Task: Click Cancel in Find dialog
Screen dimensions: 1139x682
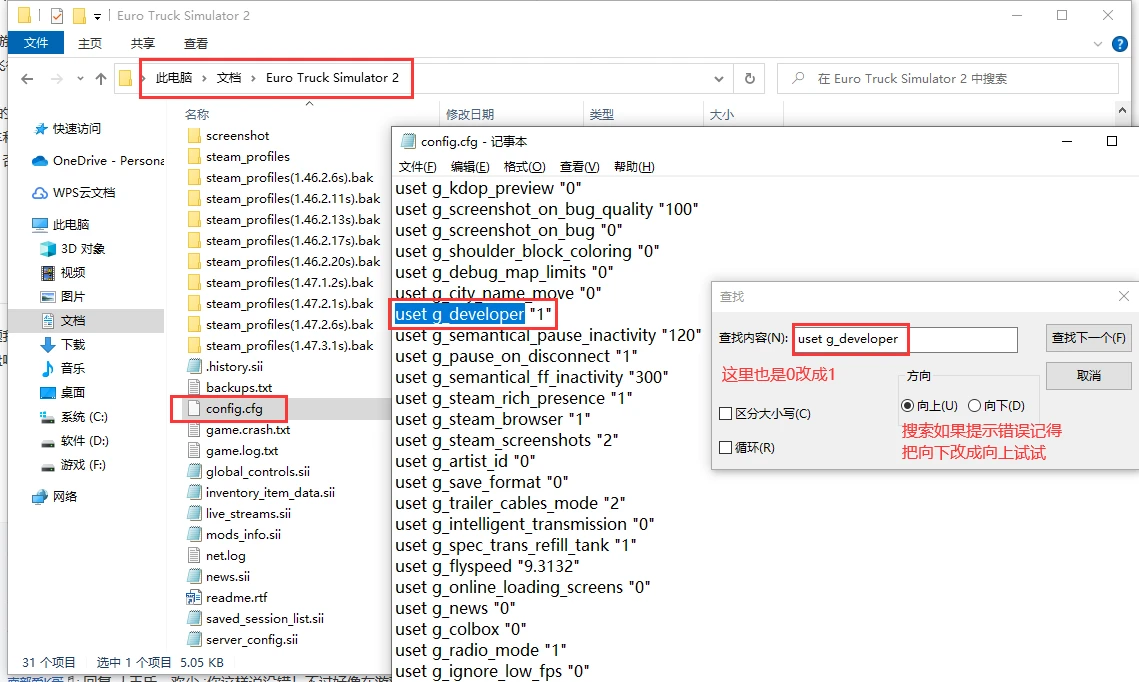Action: tap(1088, 375)
